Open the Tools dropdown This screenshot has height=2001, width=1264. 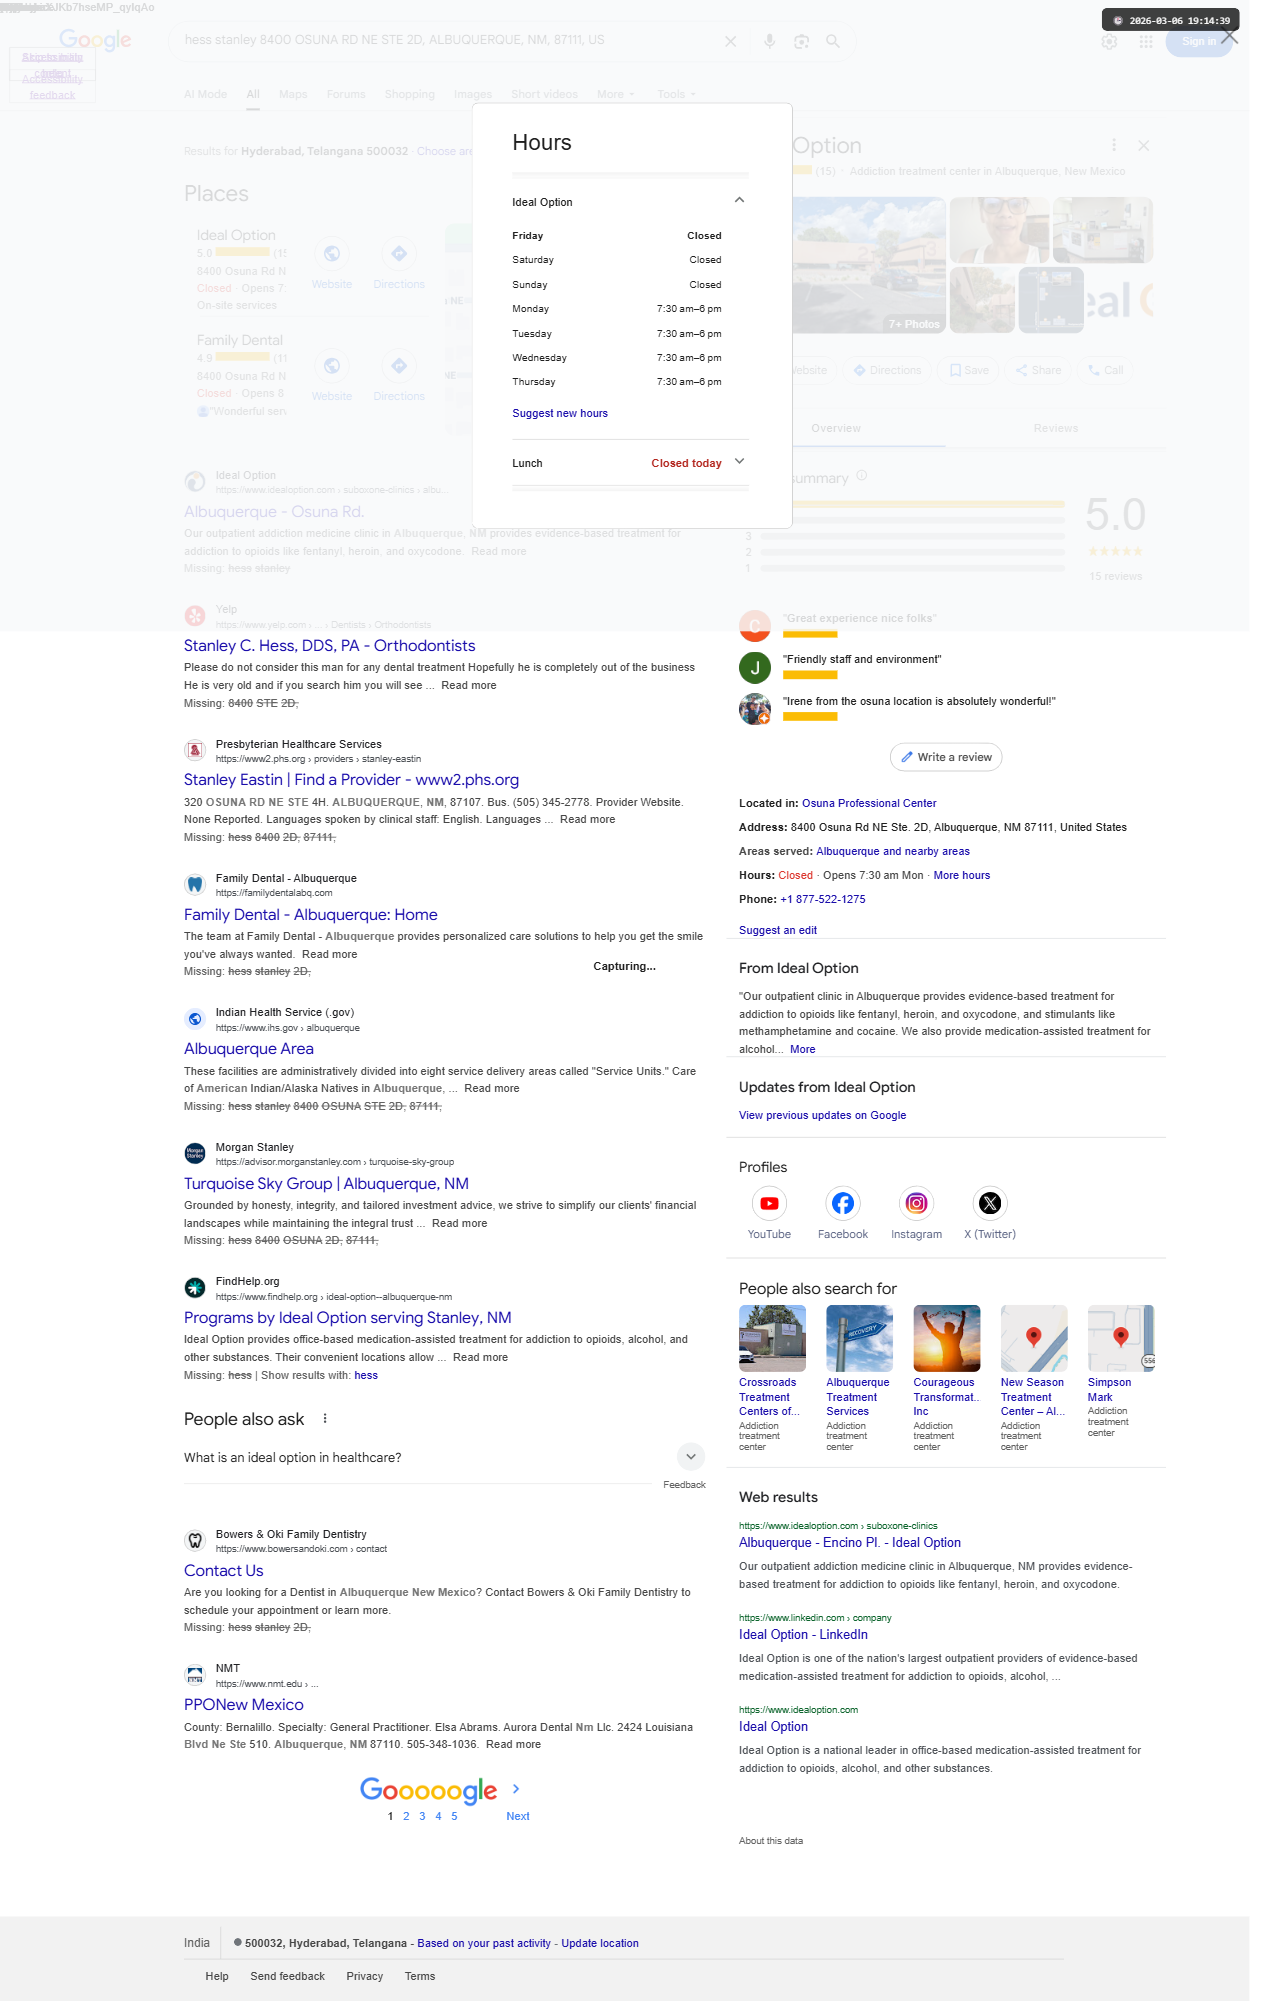[x=676, y=94]
